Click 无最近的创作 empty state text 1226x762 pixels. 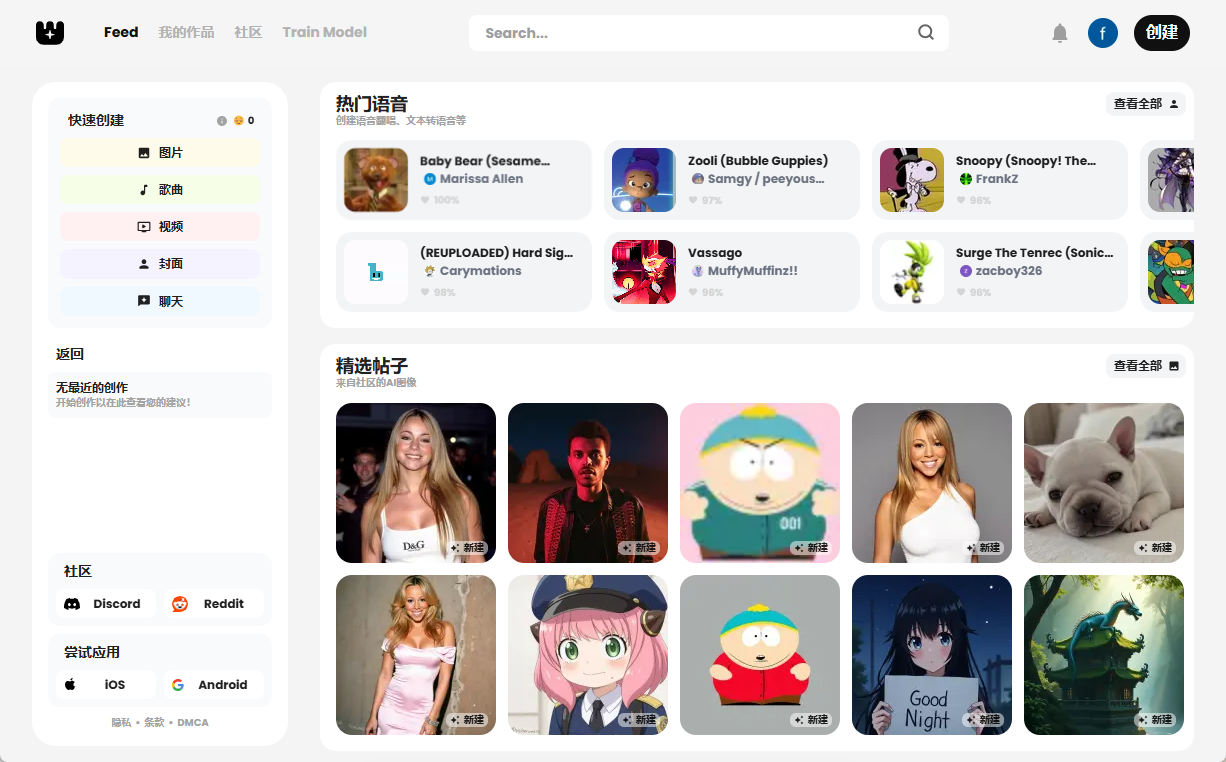[92, 387]
